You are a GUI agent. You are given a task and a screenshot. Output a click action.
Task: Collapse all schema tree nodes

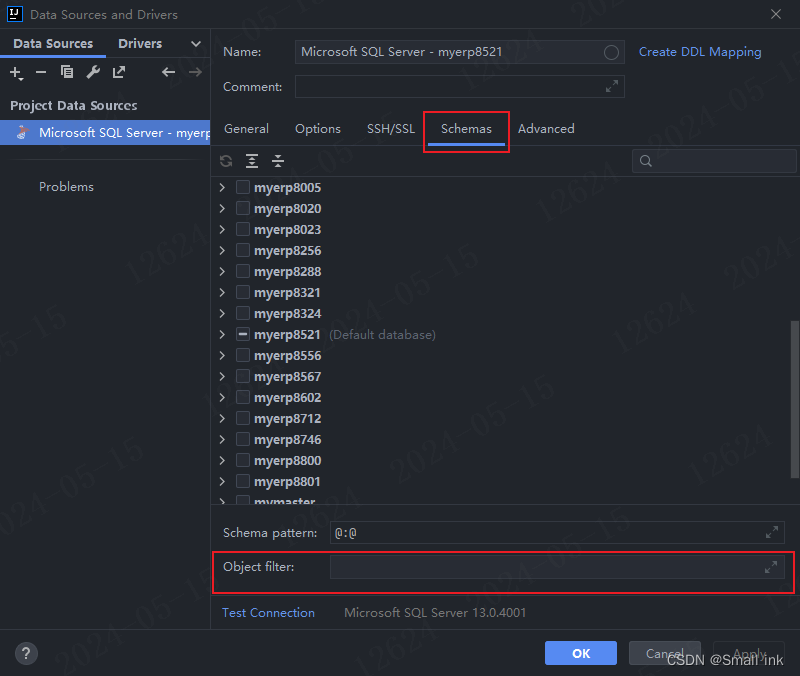(x=278, y=161)
